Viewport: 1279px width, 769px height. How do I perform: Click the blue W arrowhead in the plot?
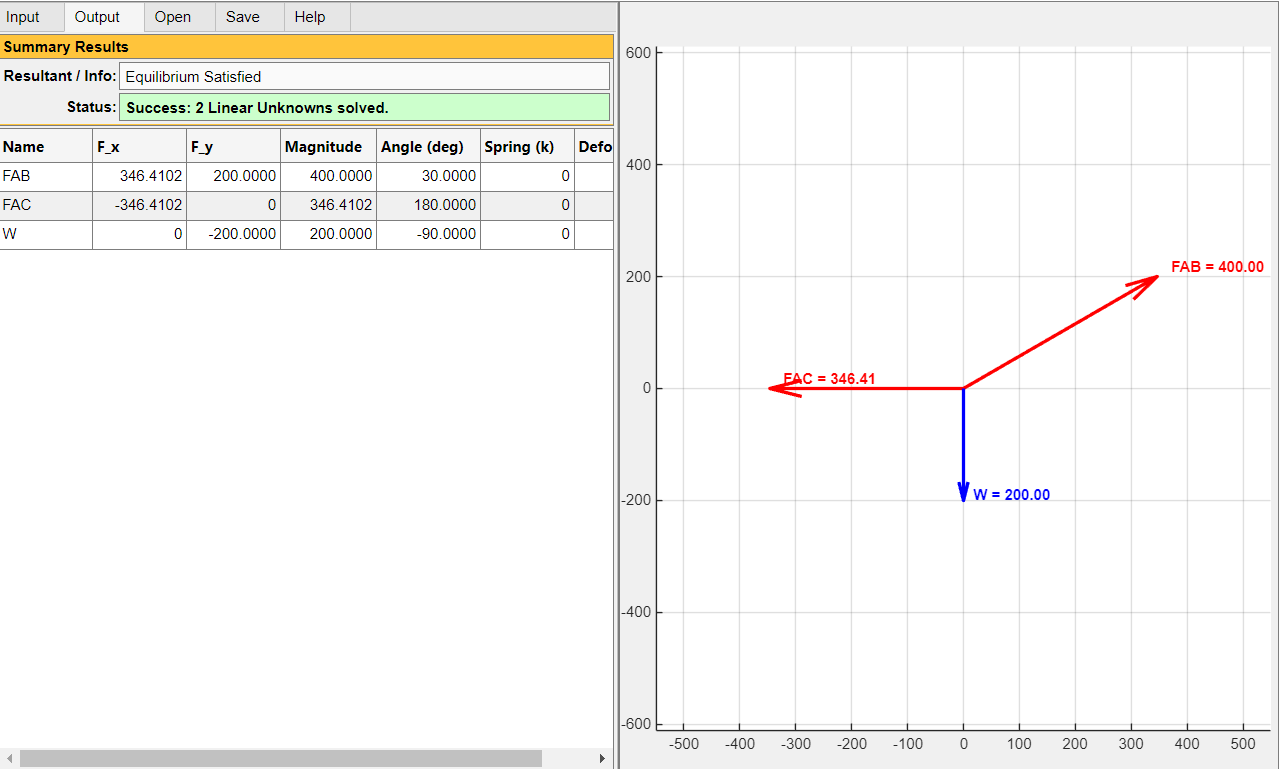point(963,491)
